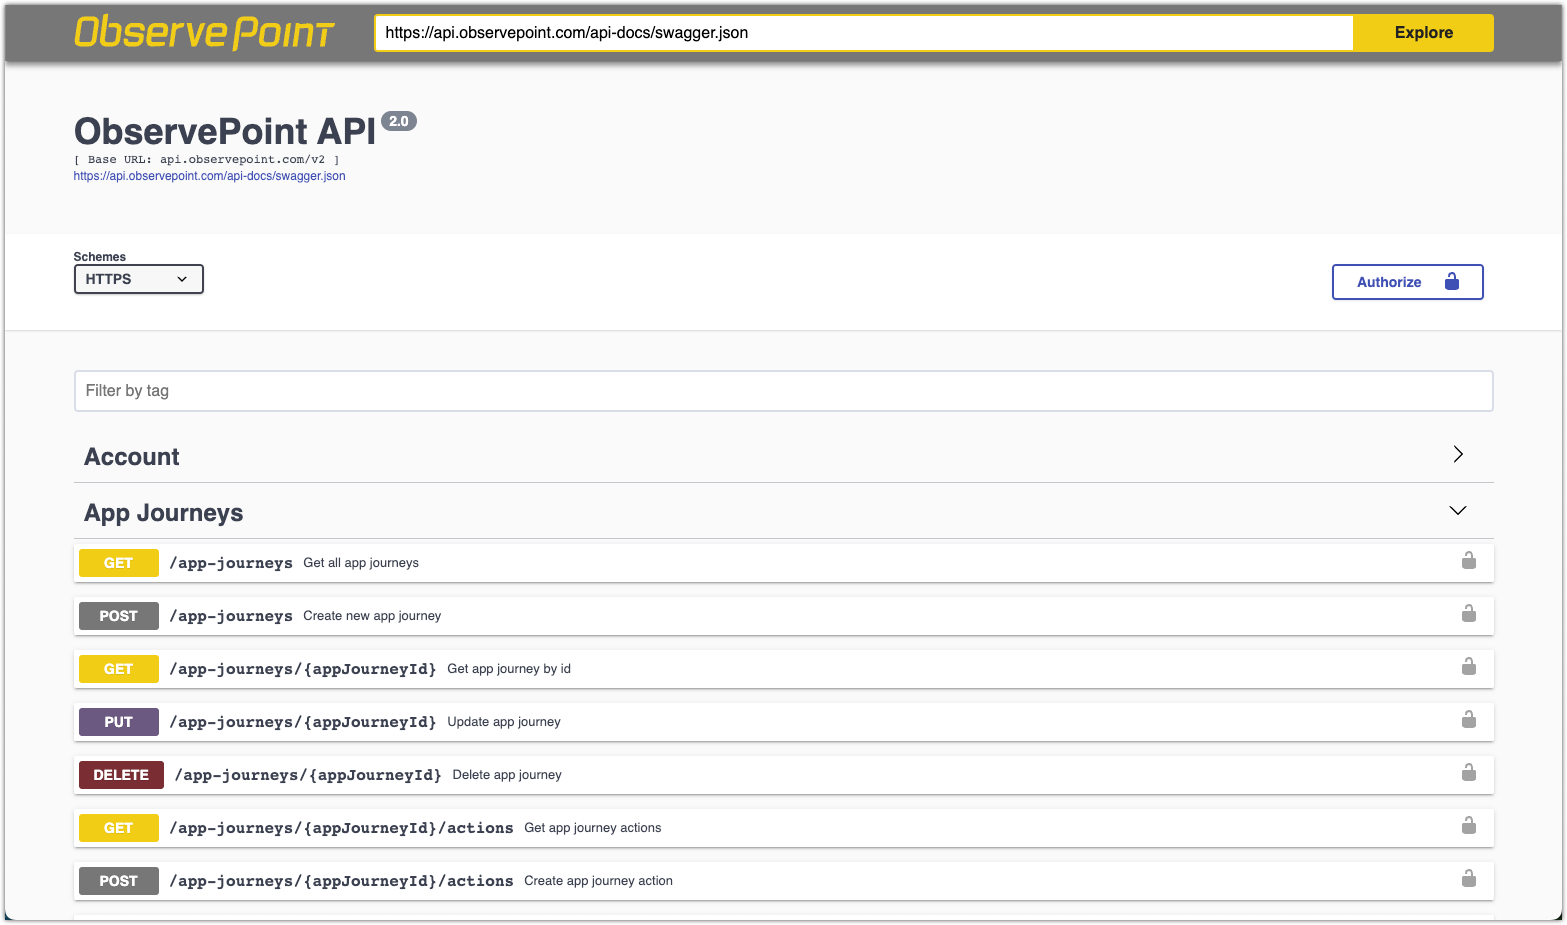Click the swagger URL input field
Screen dimensions: 1567x925
(x=864, y=33)
